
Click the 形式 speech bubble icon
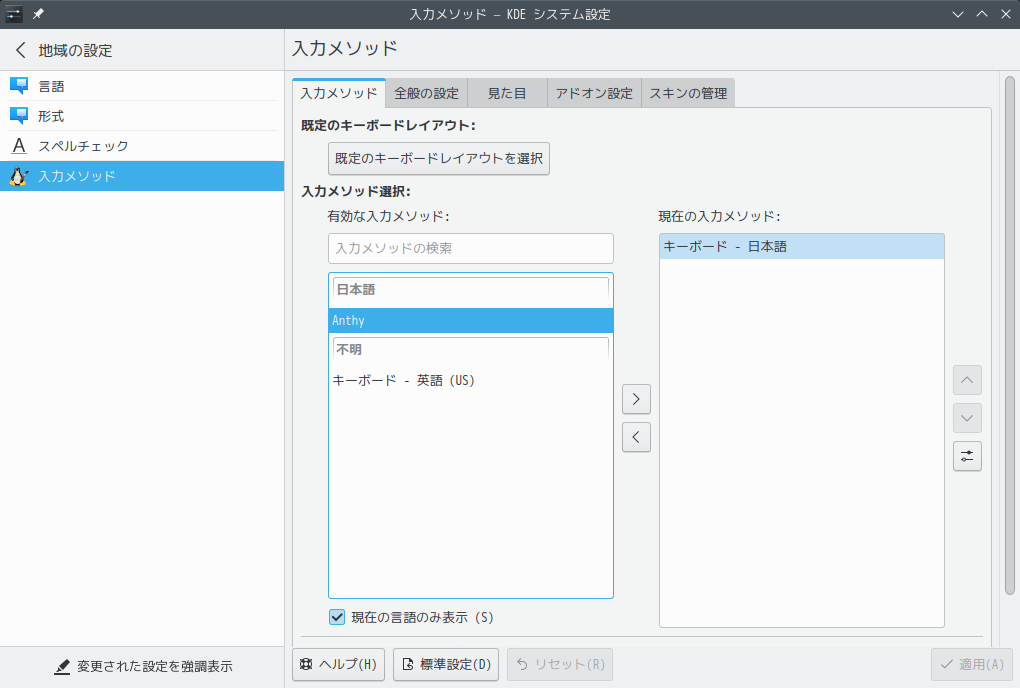point(19,116)
